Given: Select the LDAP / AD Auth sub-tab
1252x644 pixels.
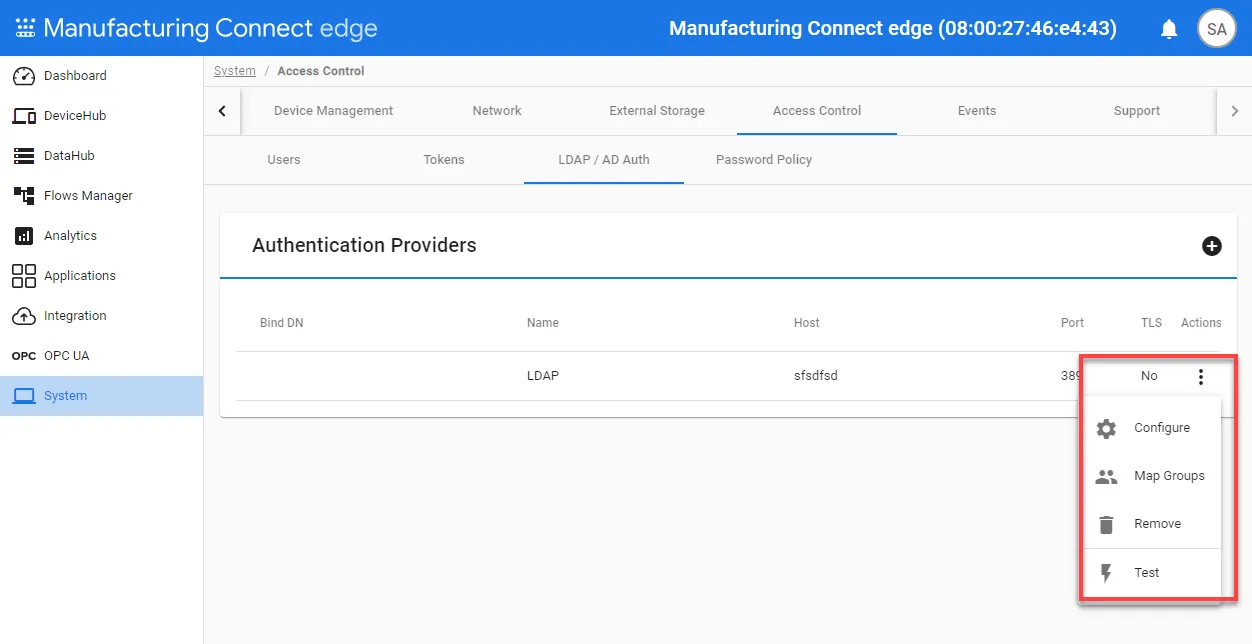Looking at the screenshot, I should click(604, 160).
